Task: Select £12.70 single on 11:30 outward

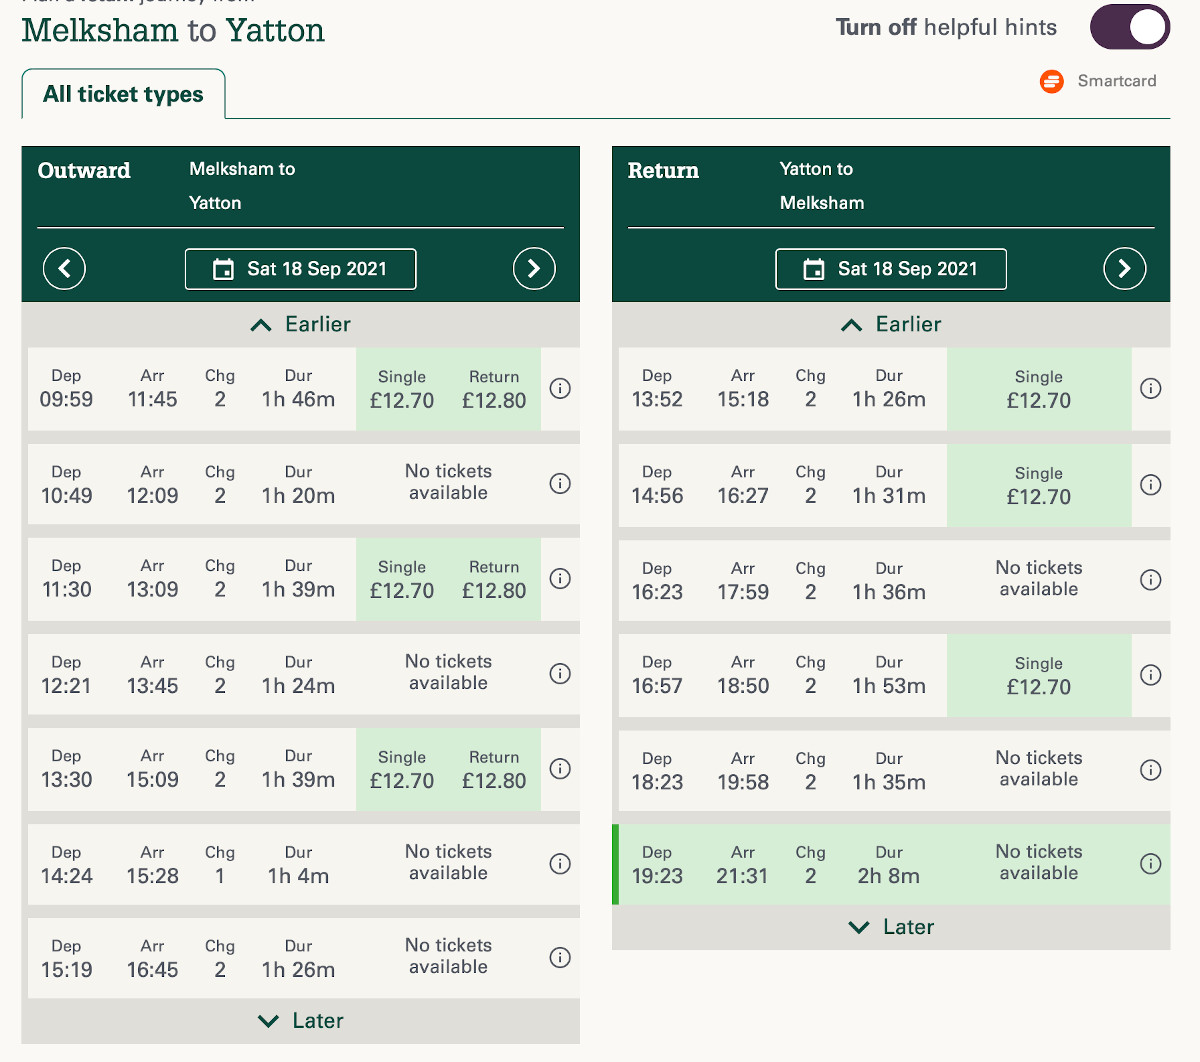Action: click(402, 580)
